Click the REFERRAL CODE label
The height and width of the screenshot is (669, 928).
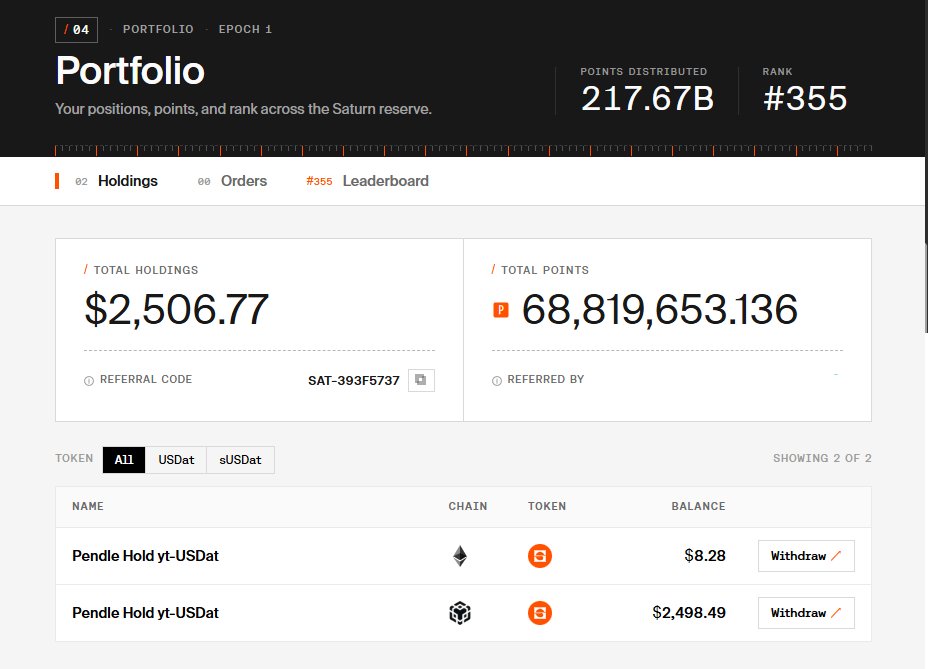click(x=146, y=379)
